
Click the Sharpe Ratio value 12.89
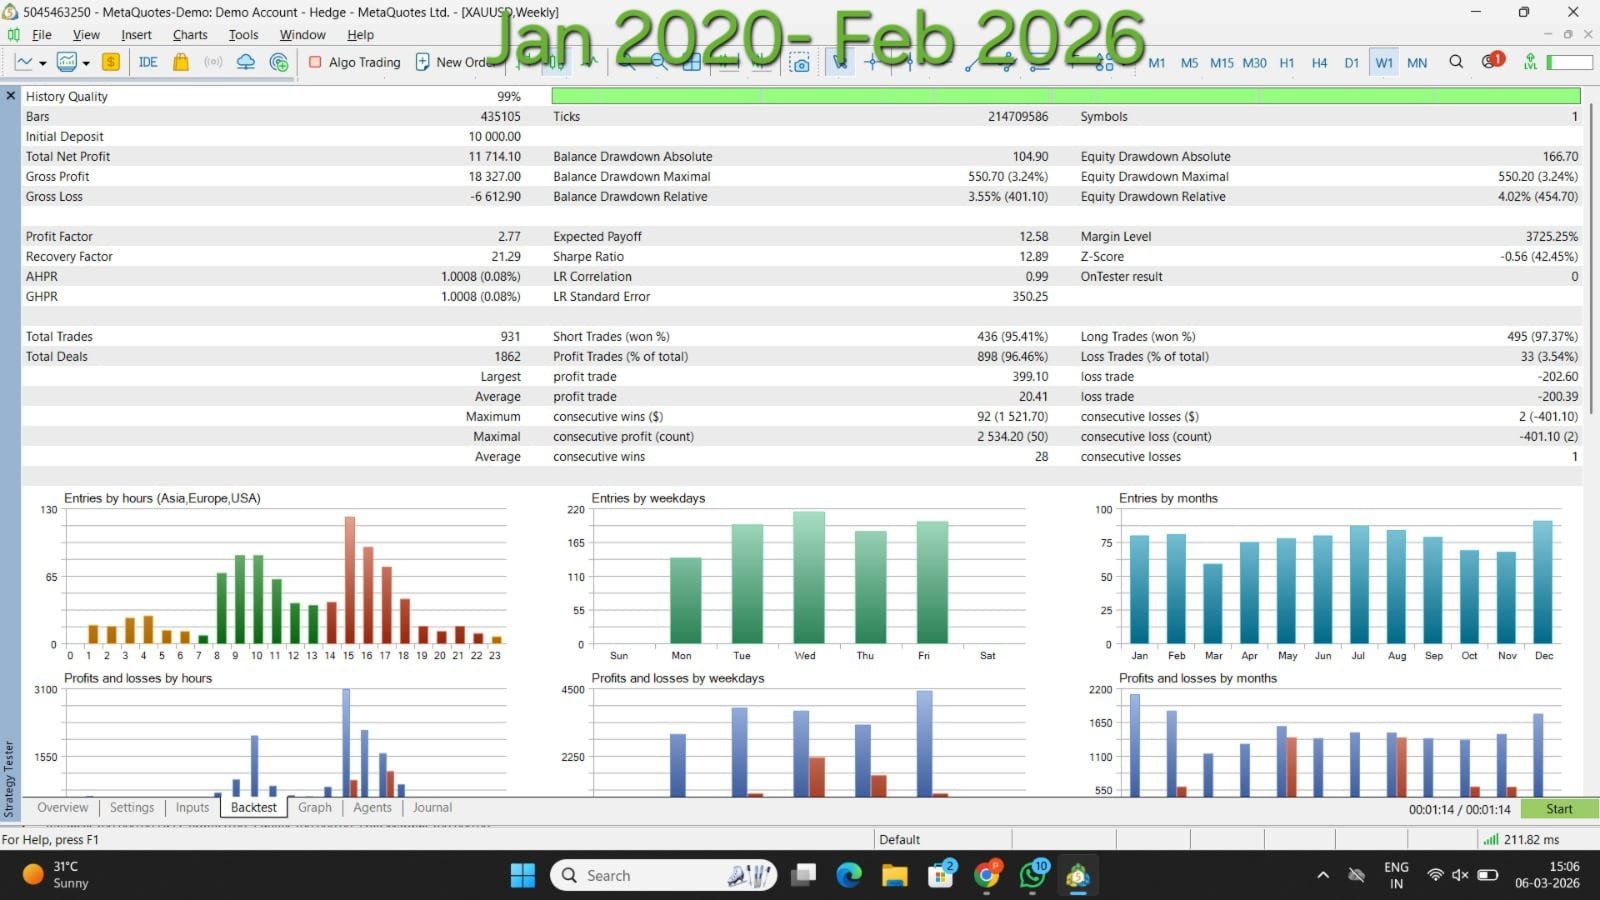pos(1034,257)
